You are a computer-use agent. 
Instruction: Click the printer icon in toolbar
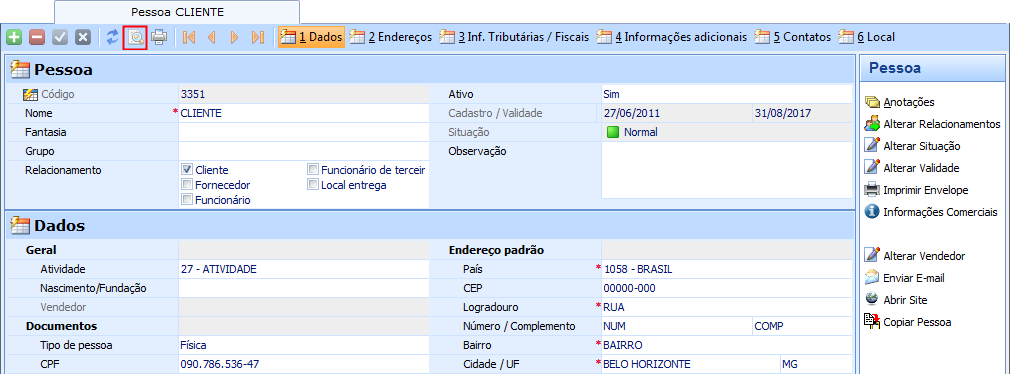158,37
